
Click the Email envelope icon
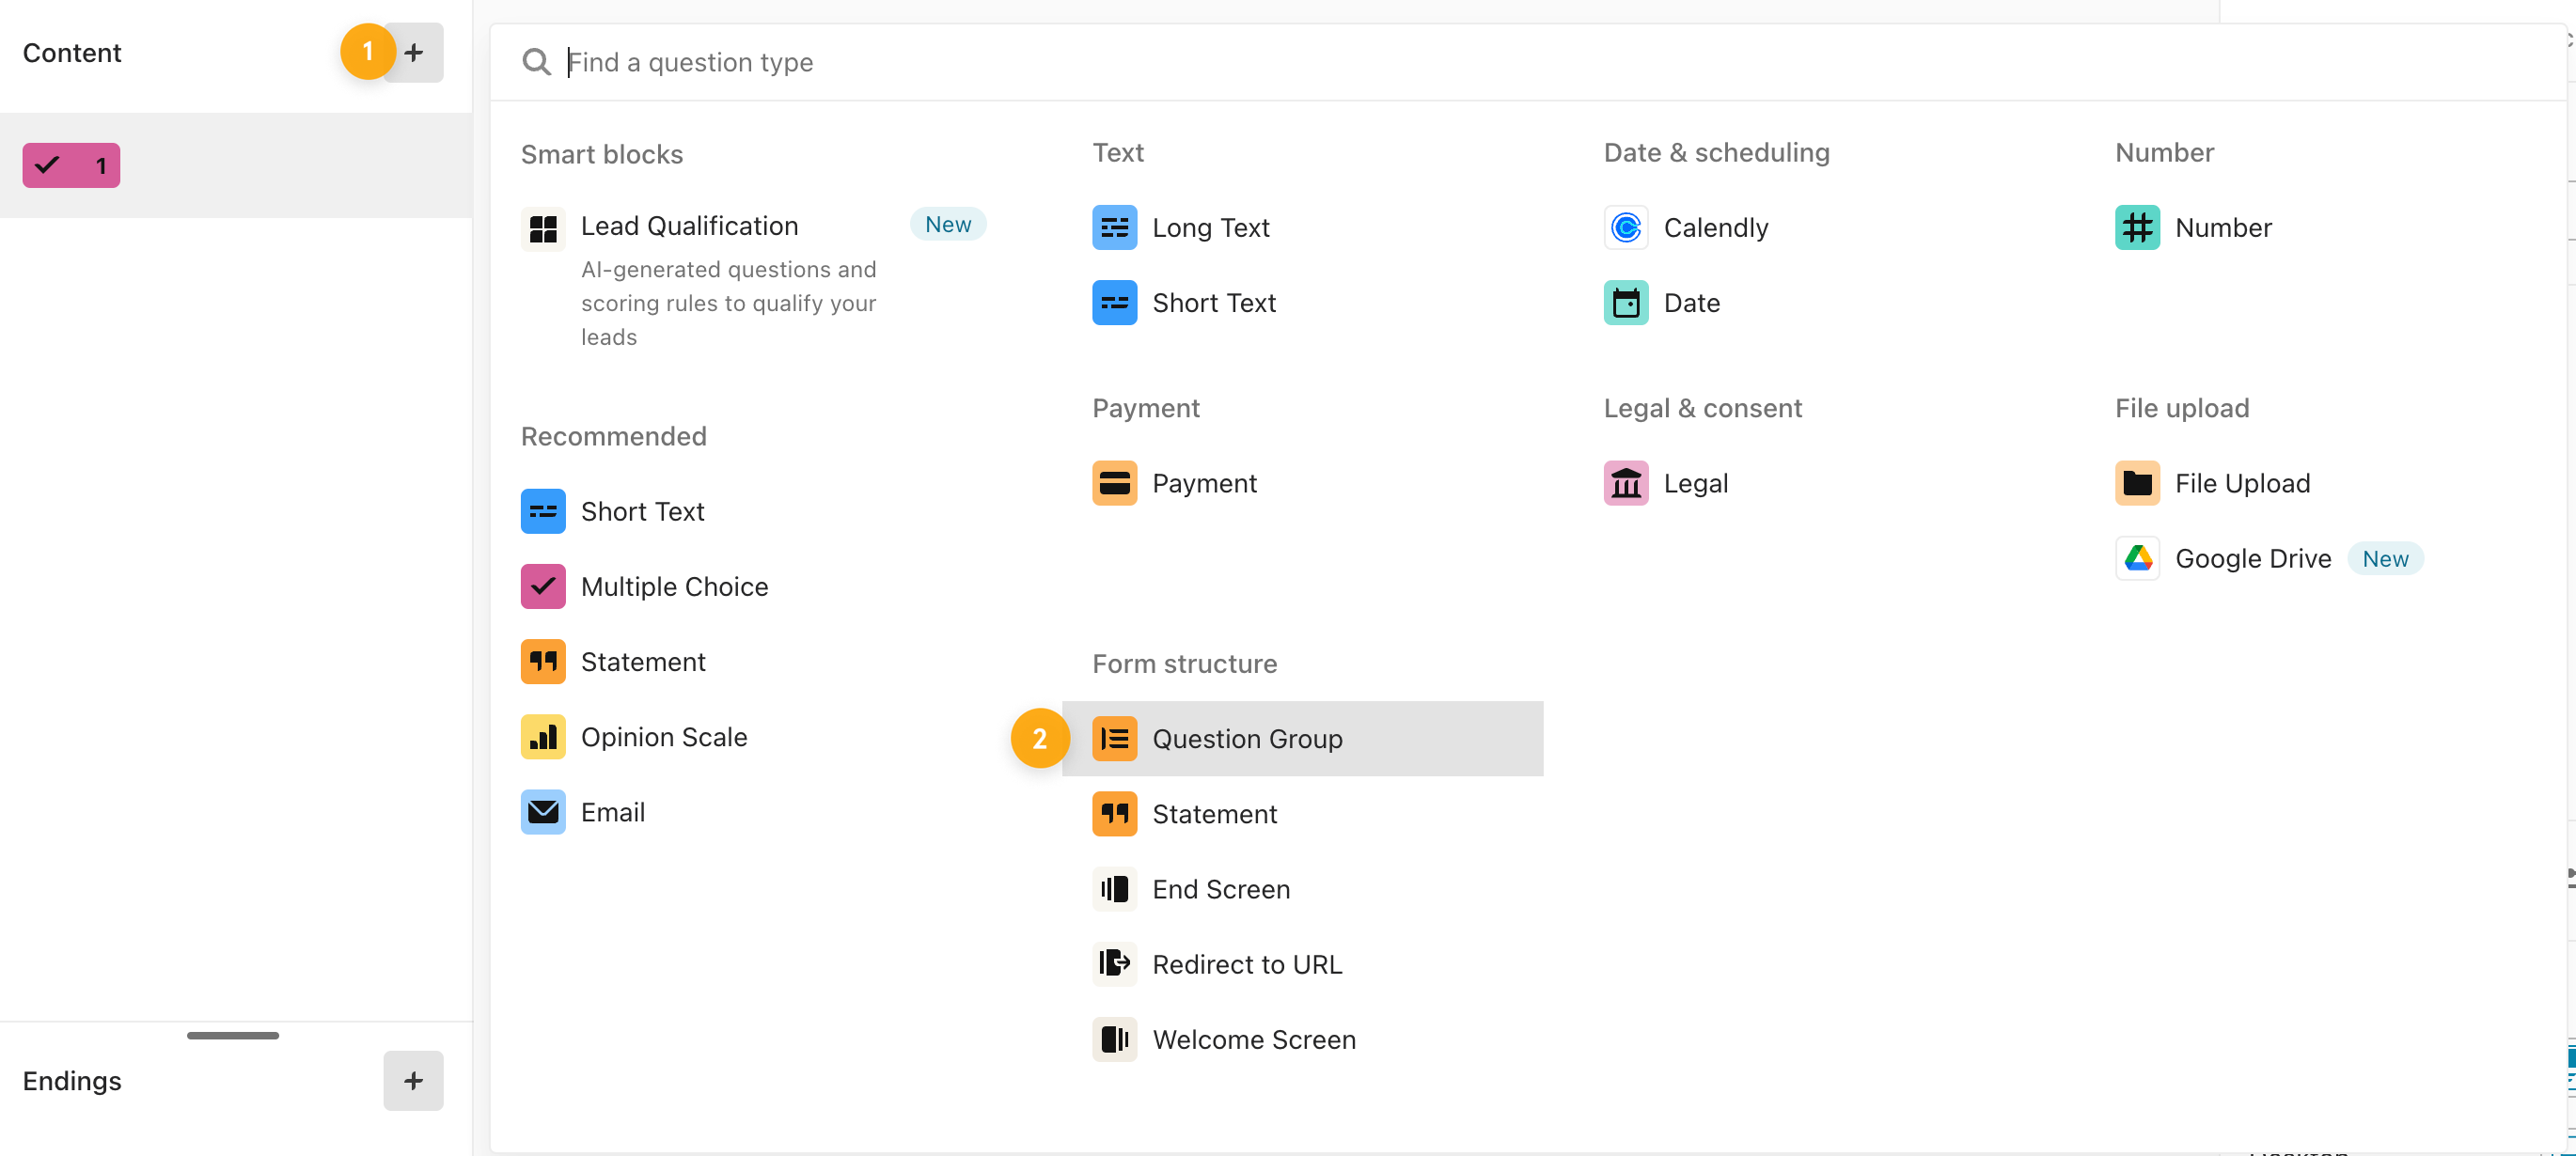543,813
